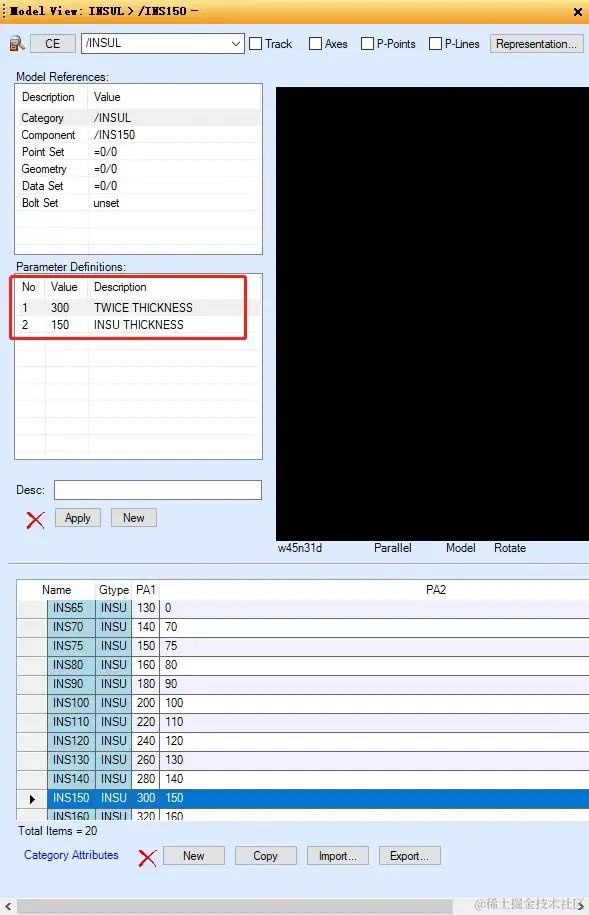Click the row pointer arrow beside INS150
Screen dimensions: 589x915
[32, 799]
